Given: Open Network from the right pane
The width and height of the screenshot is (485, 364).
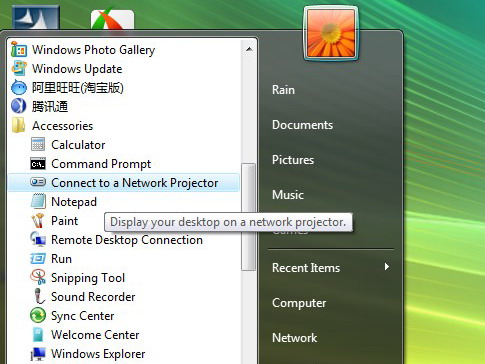Looking at the screenshot, I should [x=295, y=338].
